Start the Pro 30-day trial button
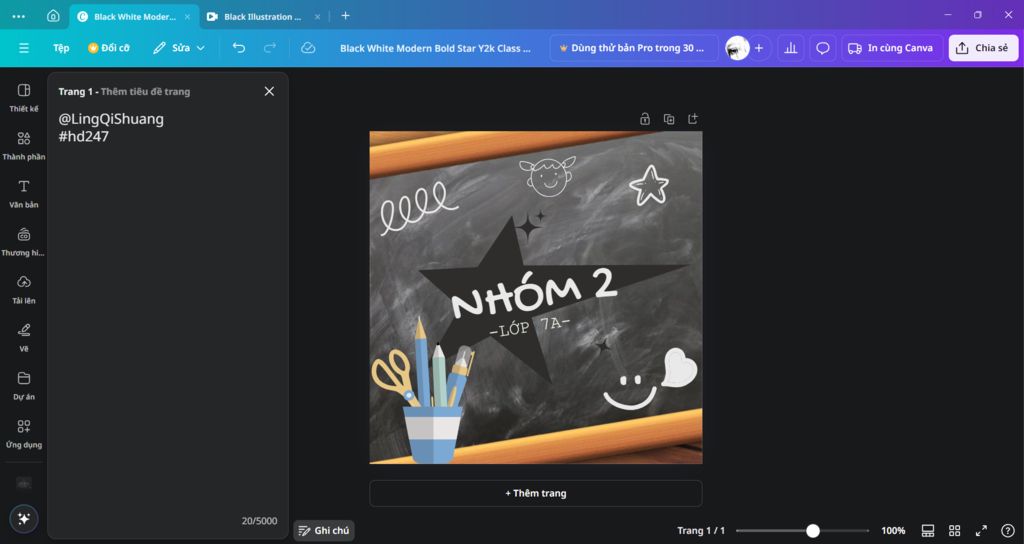Image resolution: width=1024 pixels, height=544 pixels. 633,48
